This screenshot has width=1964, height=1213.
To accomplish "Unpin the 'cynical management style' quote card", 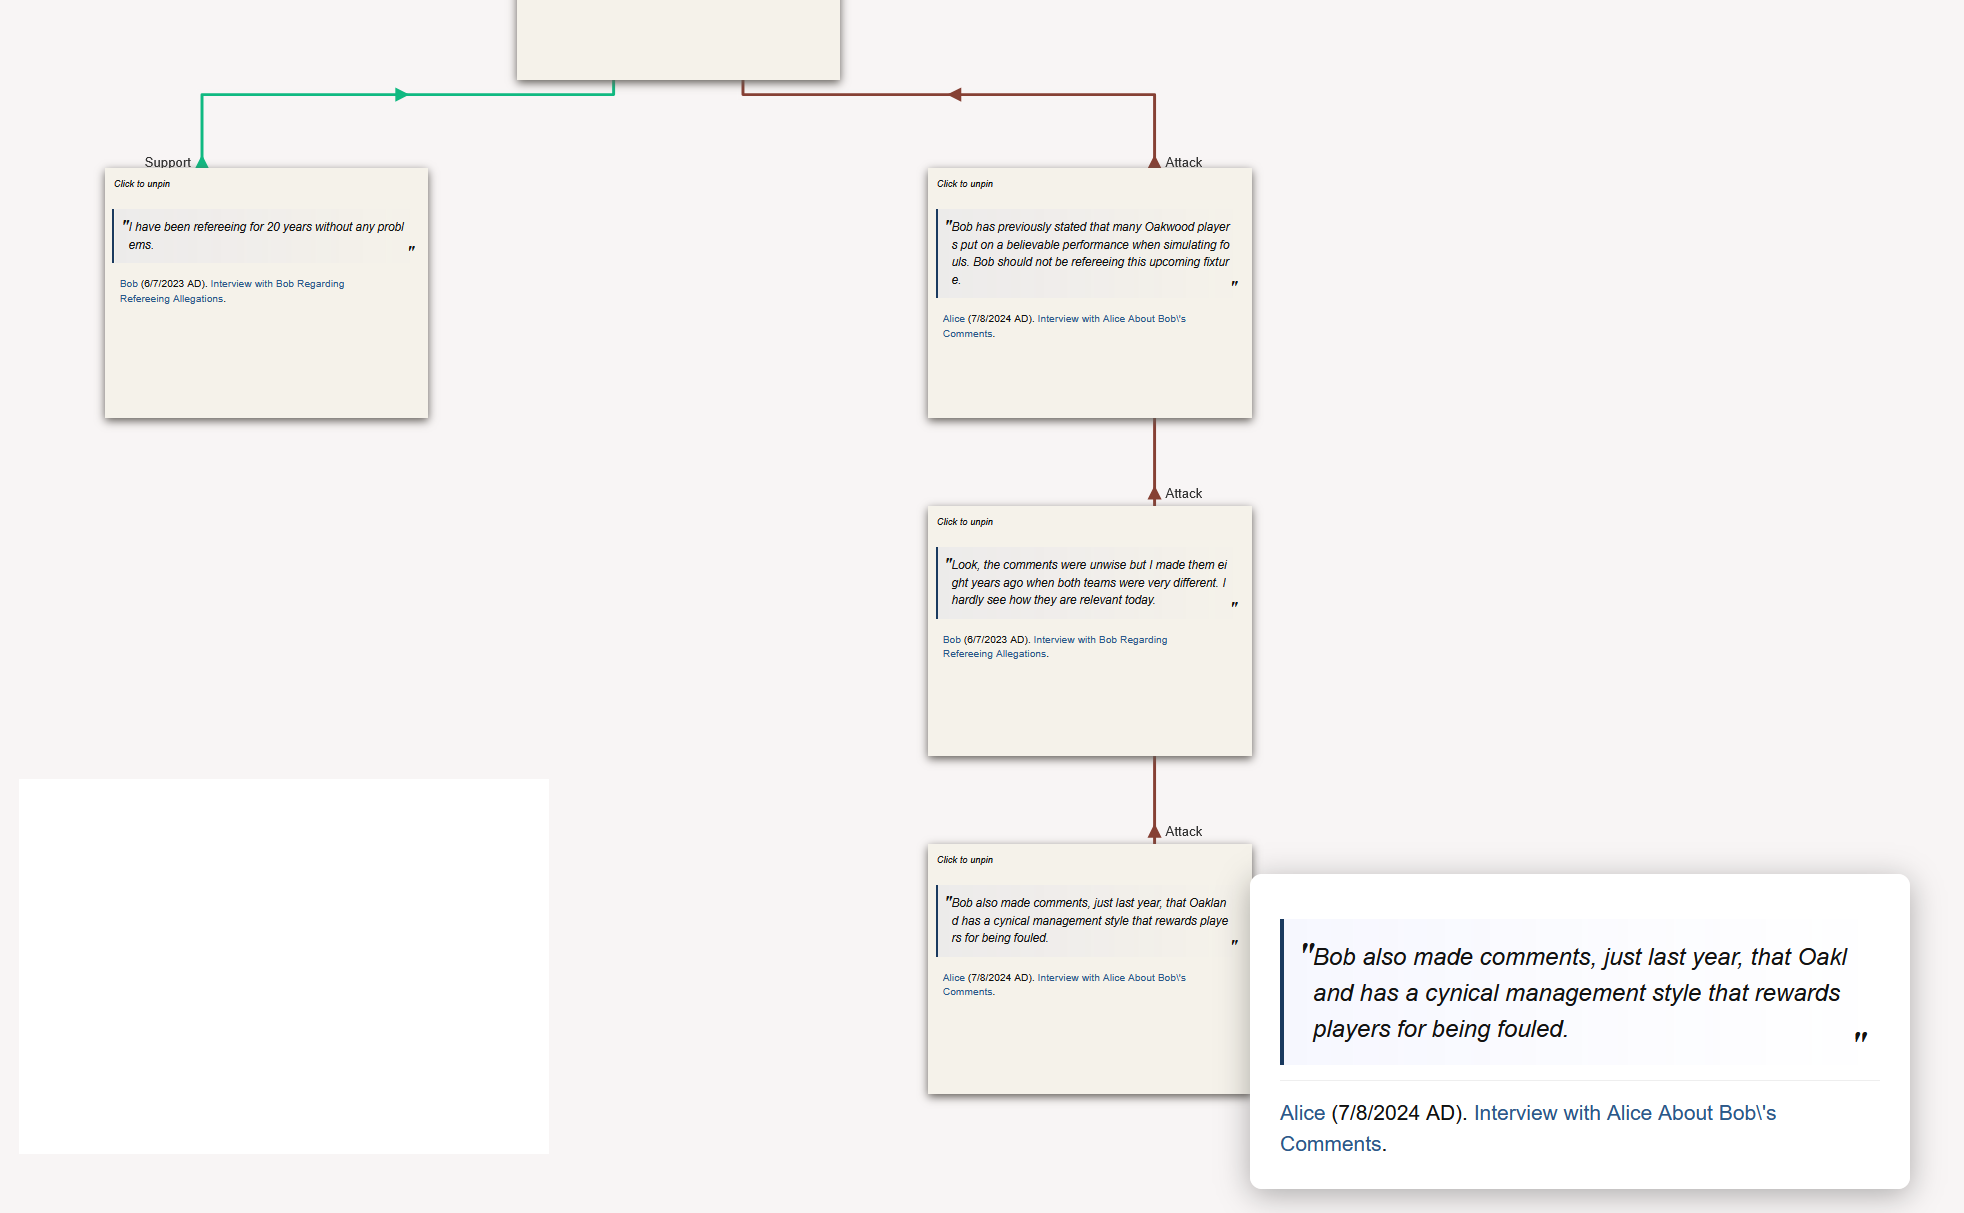I will pyautogui.click(x=964, y=860).
